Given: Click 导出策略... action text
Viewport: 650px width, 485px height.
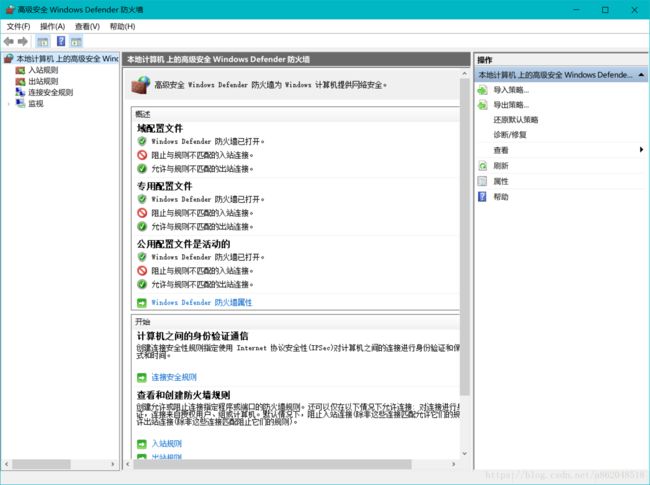Looking at the screenshot, I should pyautogui.click(x=511, y=104).
